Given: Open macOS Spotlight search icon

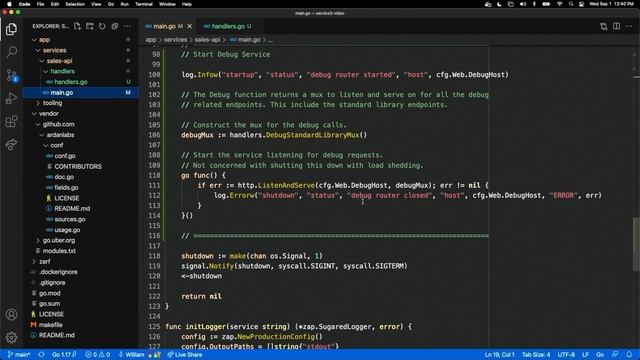Looking at the screenshot, I should click(x=571, y=4).
